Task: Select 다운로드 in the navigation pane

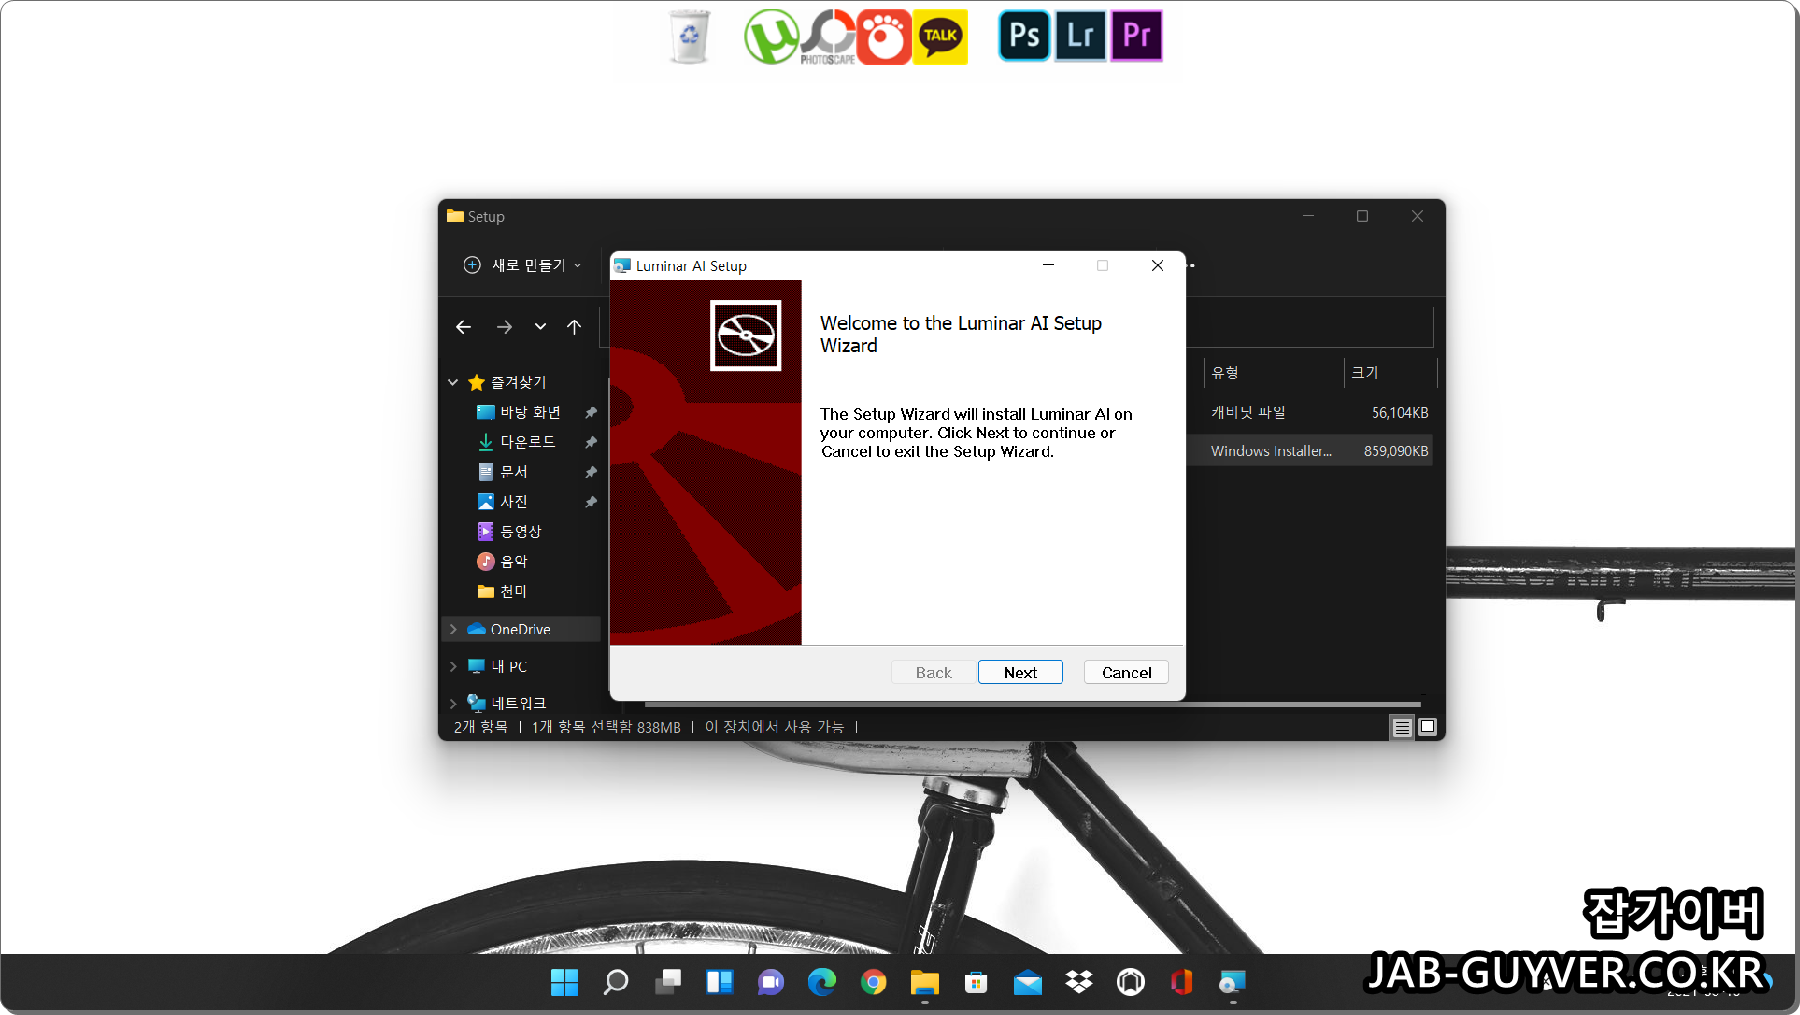Action: 527,442
